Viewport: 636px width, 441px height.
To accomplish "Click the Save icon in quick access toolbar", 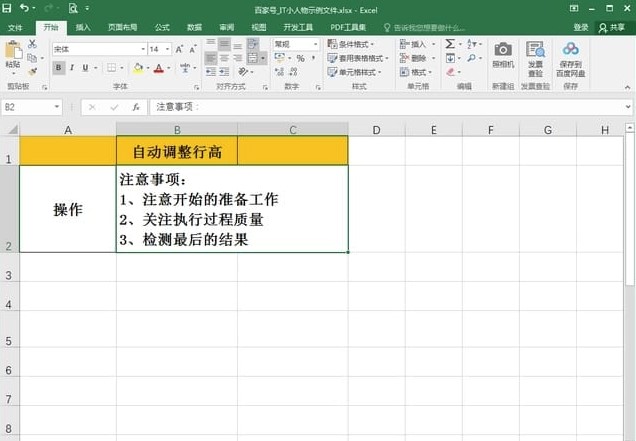I will (8, 8).
